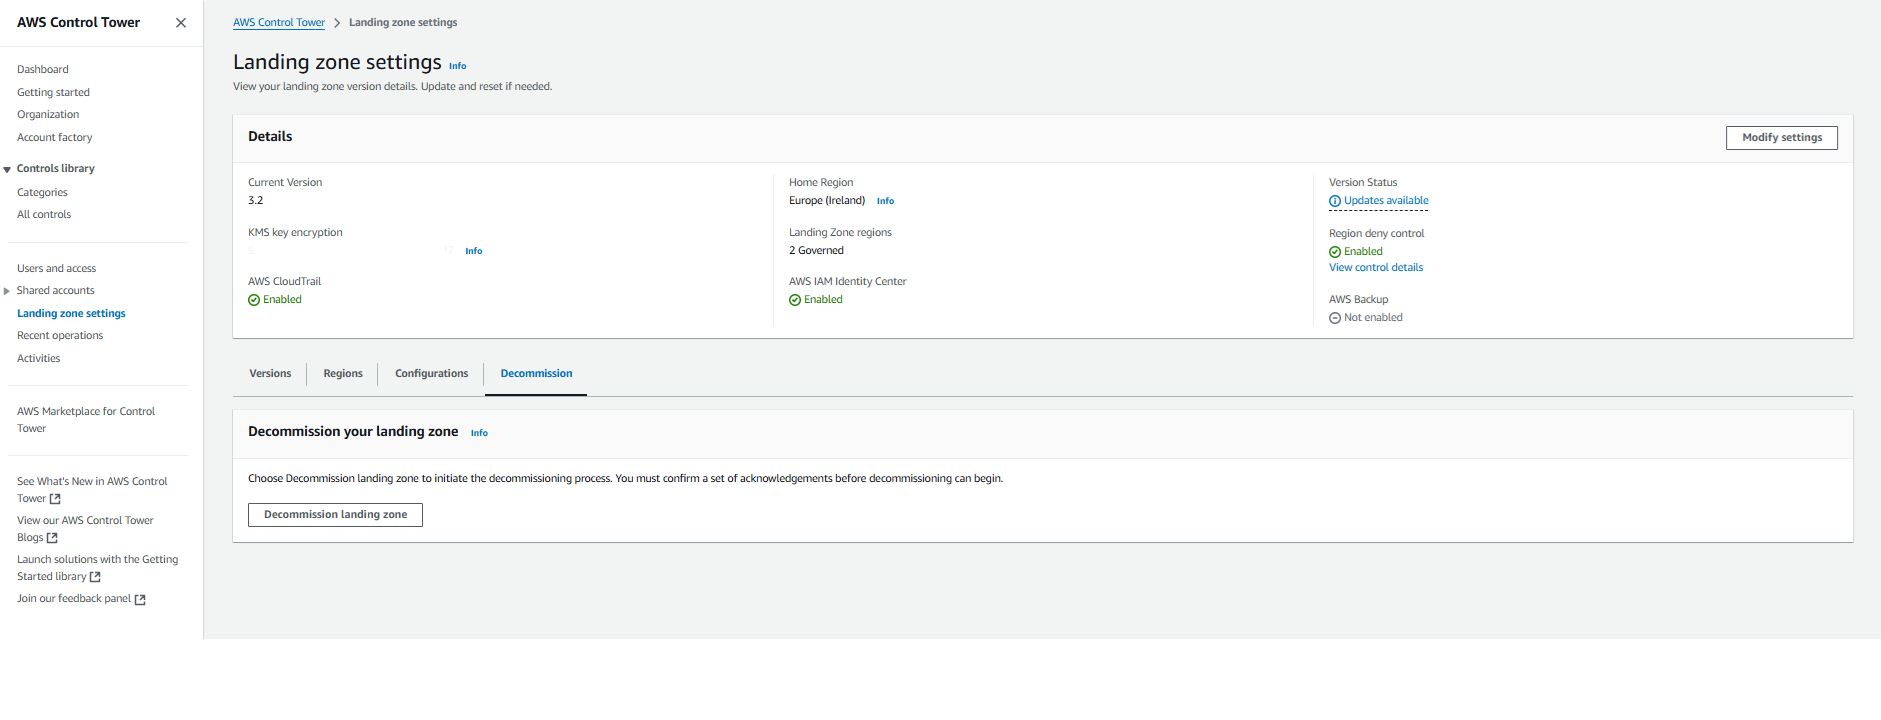Viewport: 1881px width, 720px height.
Task: Click Info next to Decommission your landing zone
Action: (479, 433)
